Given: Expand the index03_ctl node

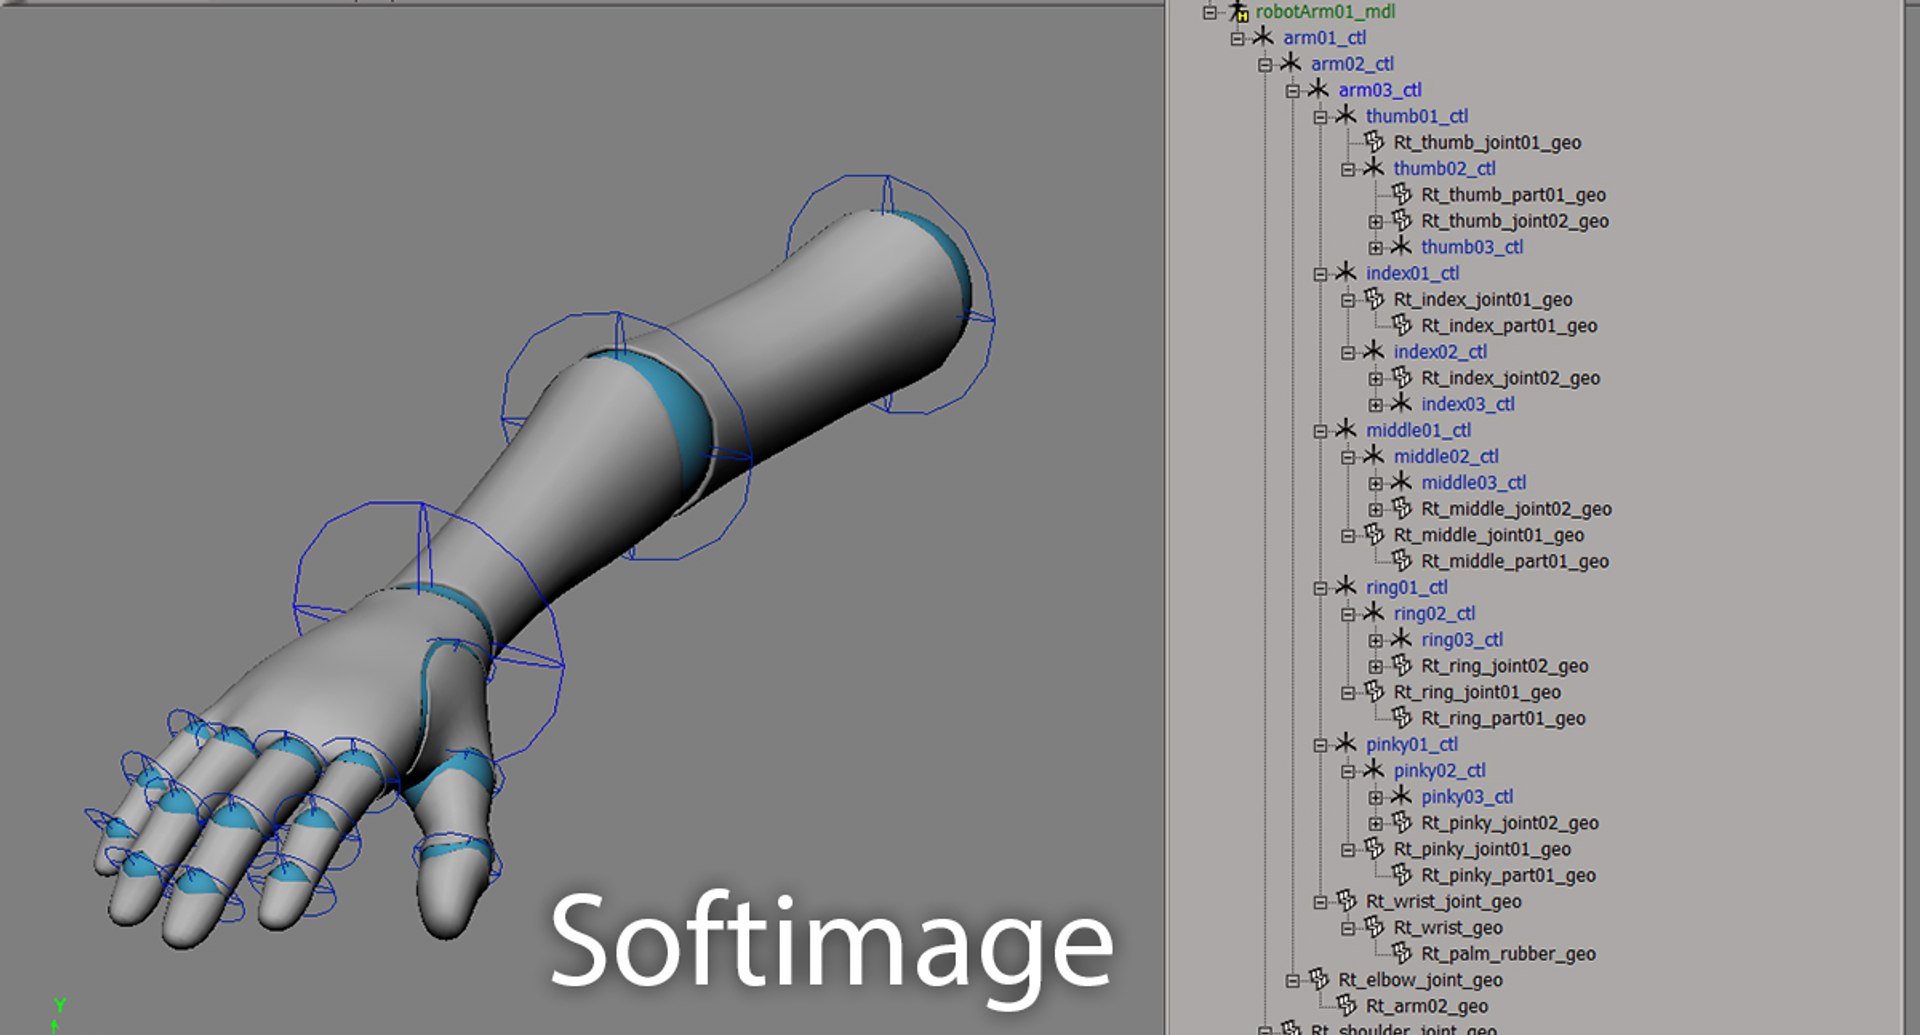Looking at the screenshot, I should point(1375,404).
